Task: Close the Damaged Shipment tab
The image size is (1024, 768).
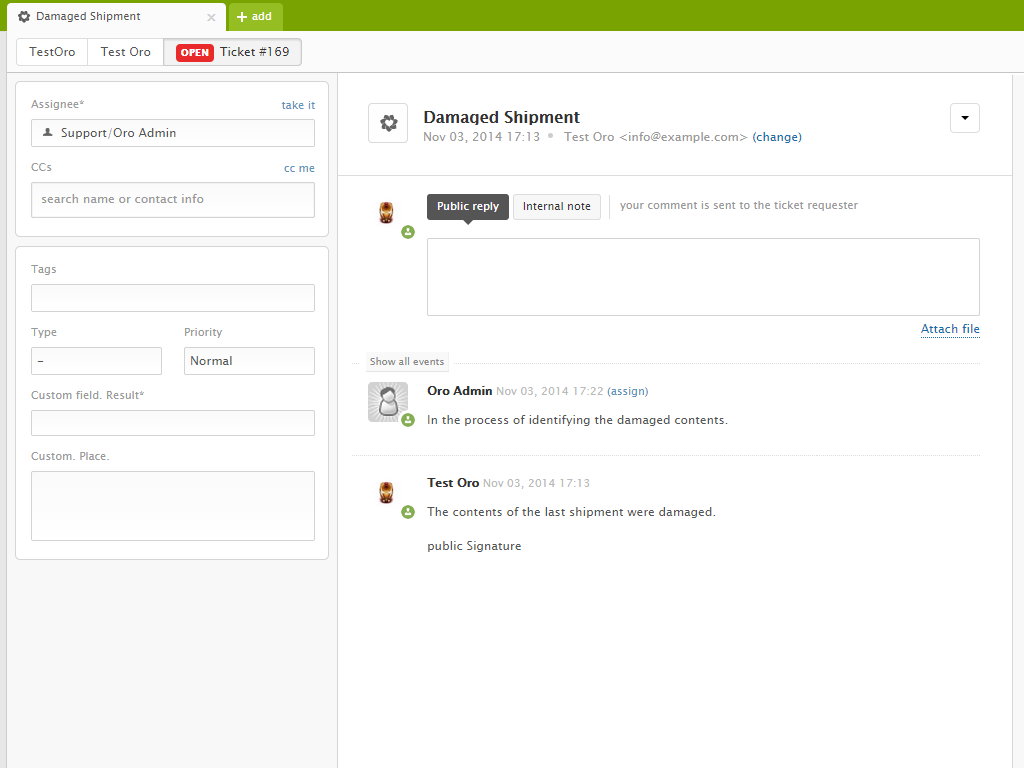Action: (x=211, y=17)
